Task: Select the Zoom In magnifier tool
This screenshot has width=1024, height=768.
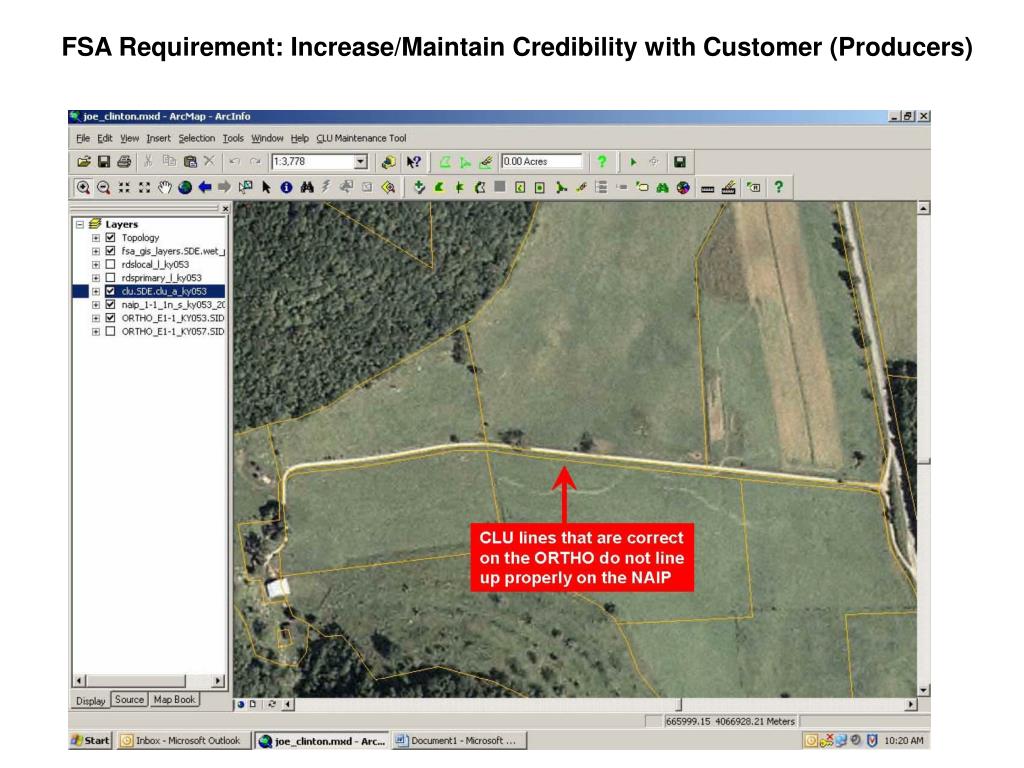Action: (x=83, y=187)
